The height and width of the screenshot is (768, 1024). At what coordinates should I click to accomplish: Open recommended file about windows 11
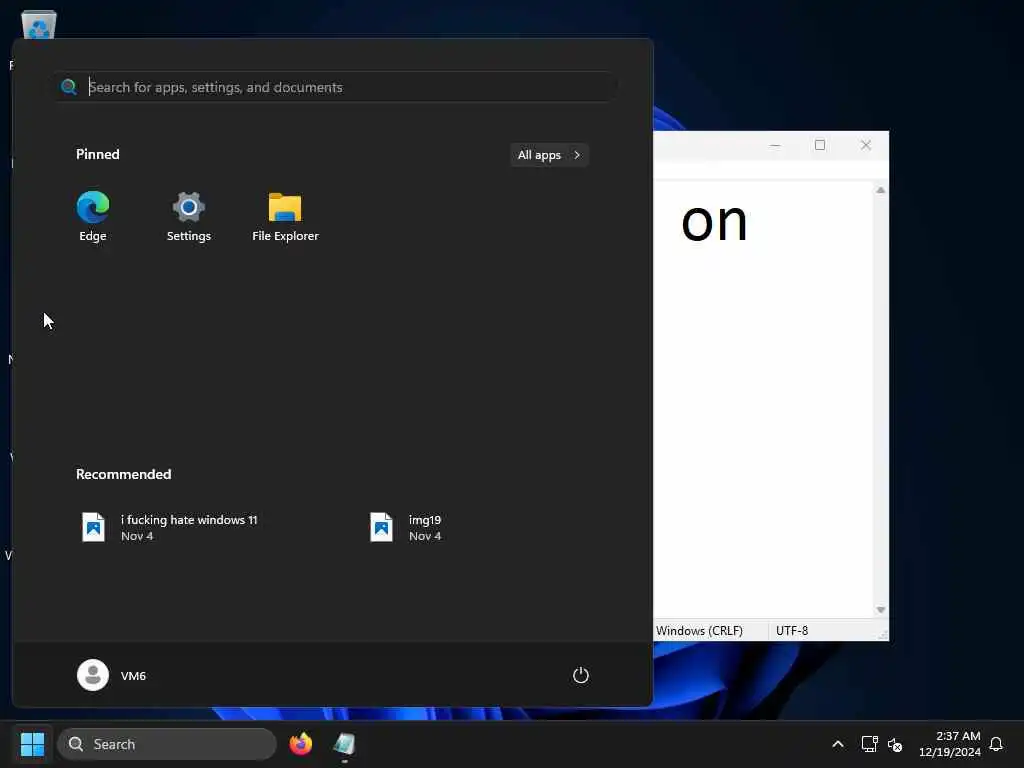(x=170, y=527)
